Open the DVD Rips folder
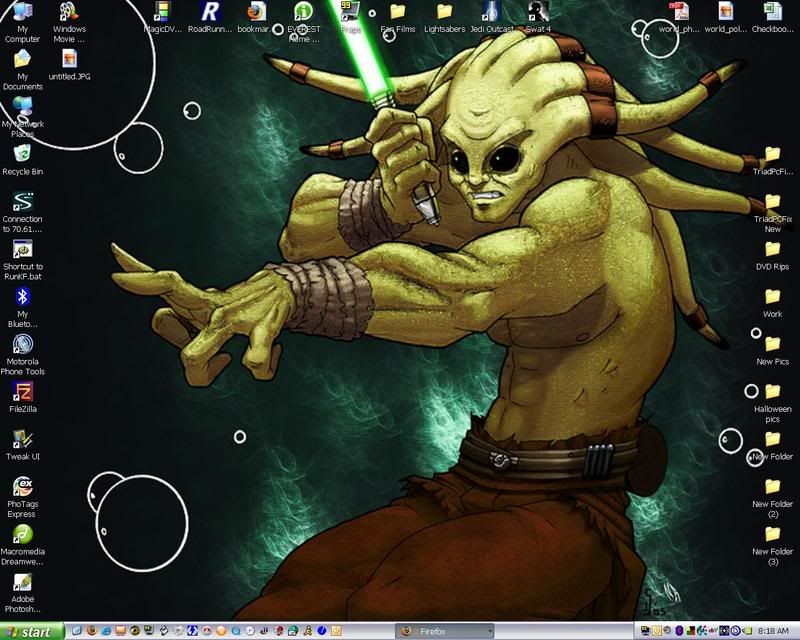The width and height of the screenshot is (800, 640). 772,249
